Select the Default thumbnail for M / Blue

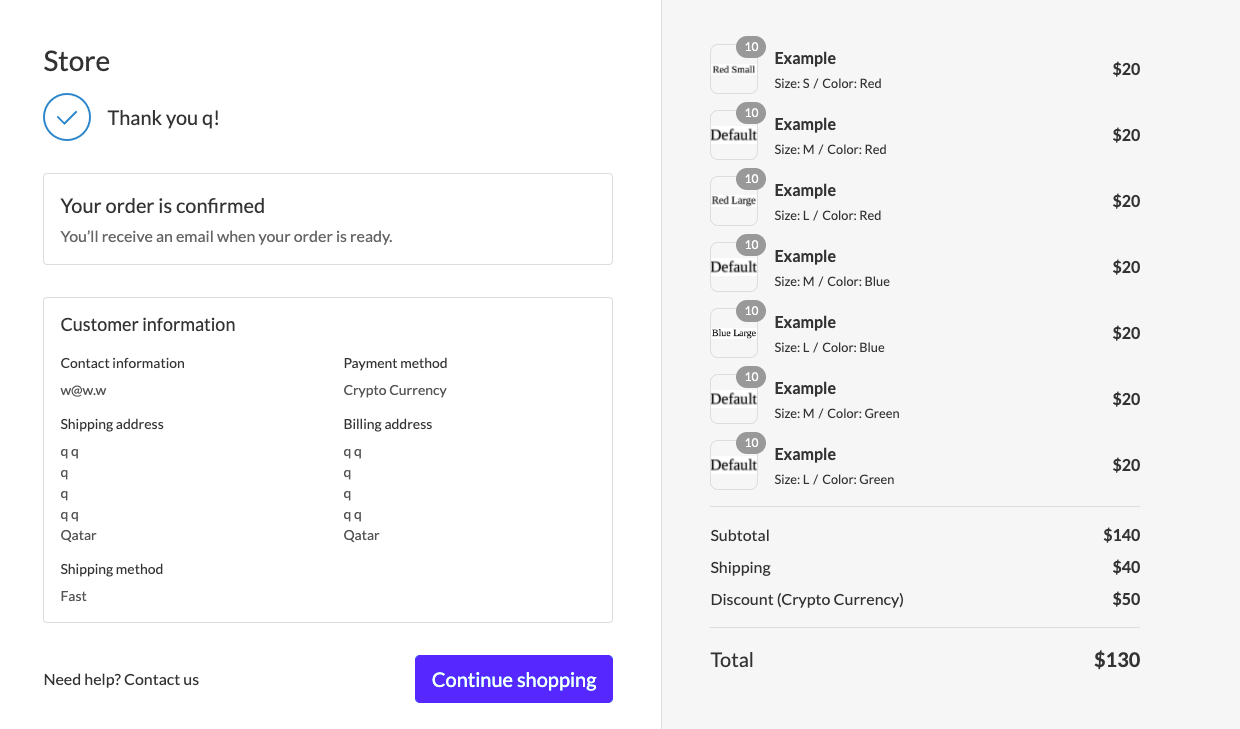tap(734, 267)
